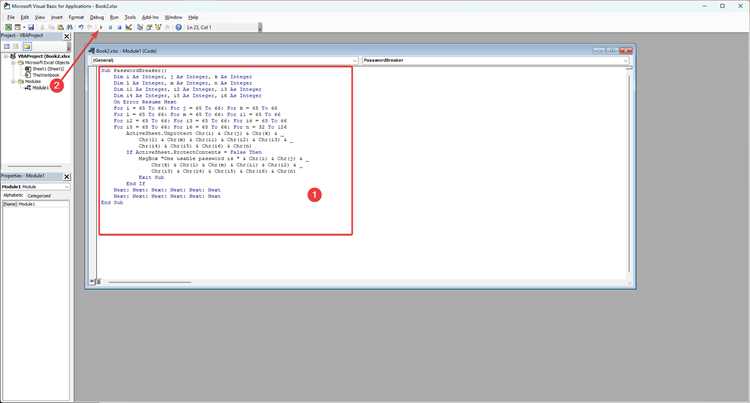This screenshot has height=403, width=750.
Task: Open the Help menu
Action: [x=193, y=17]
